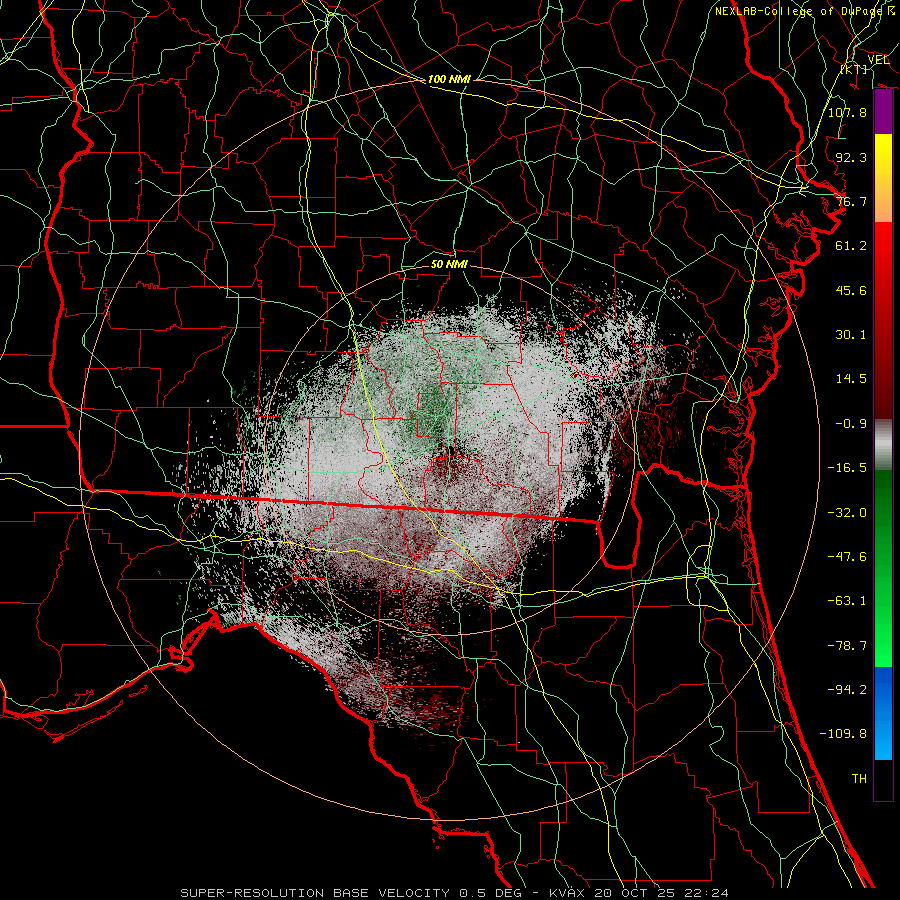Click the 45.6 velocity legend value
Viewport: 900px width, 900px height.
pyautogui.click(x=851, y=290)
